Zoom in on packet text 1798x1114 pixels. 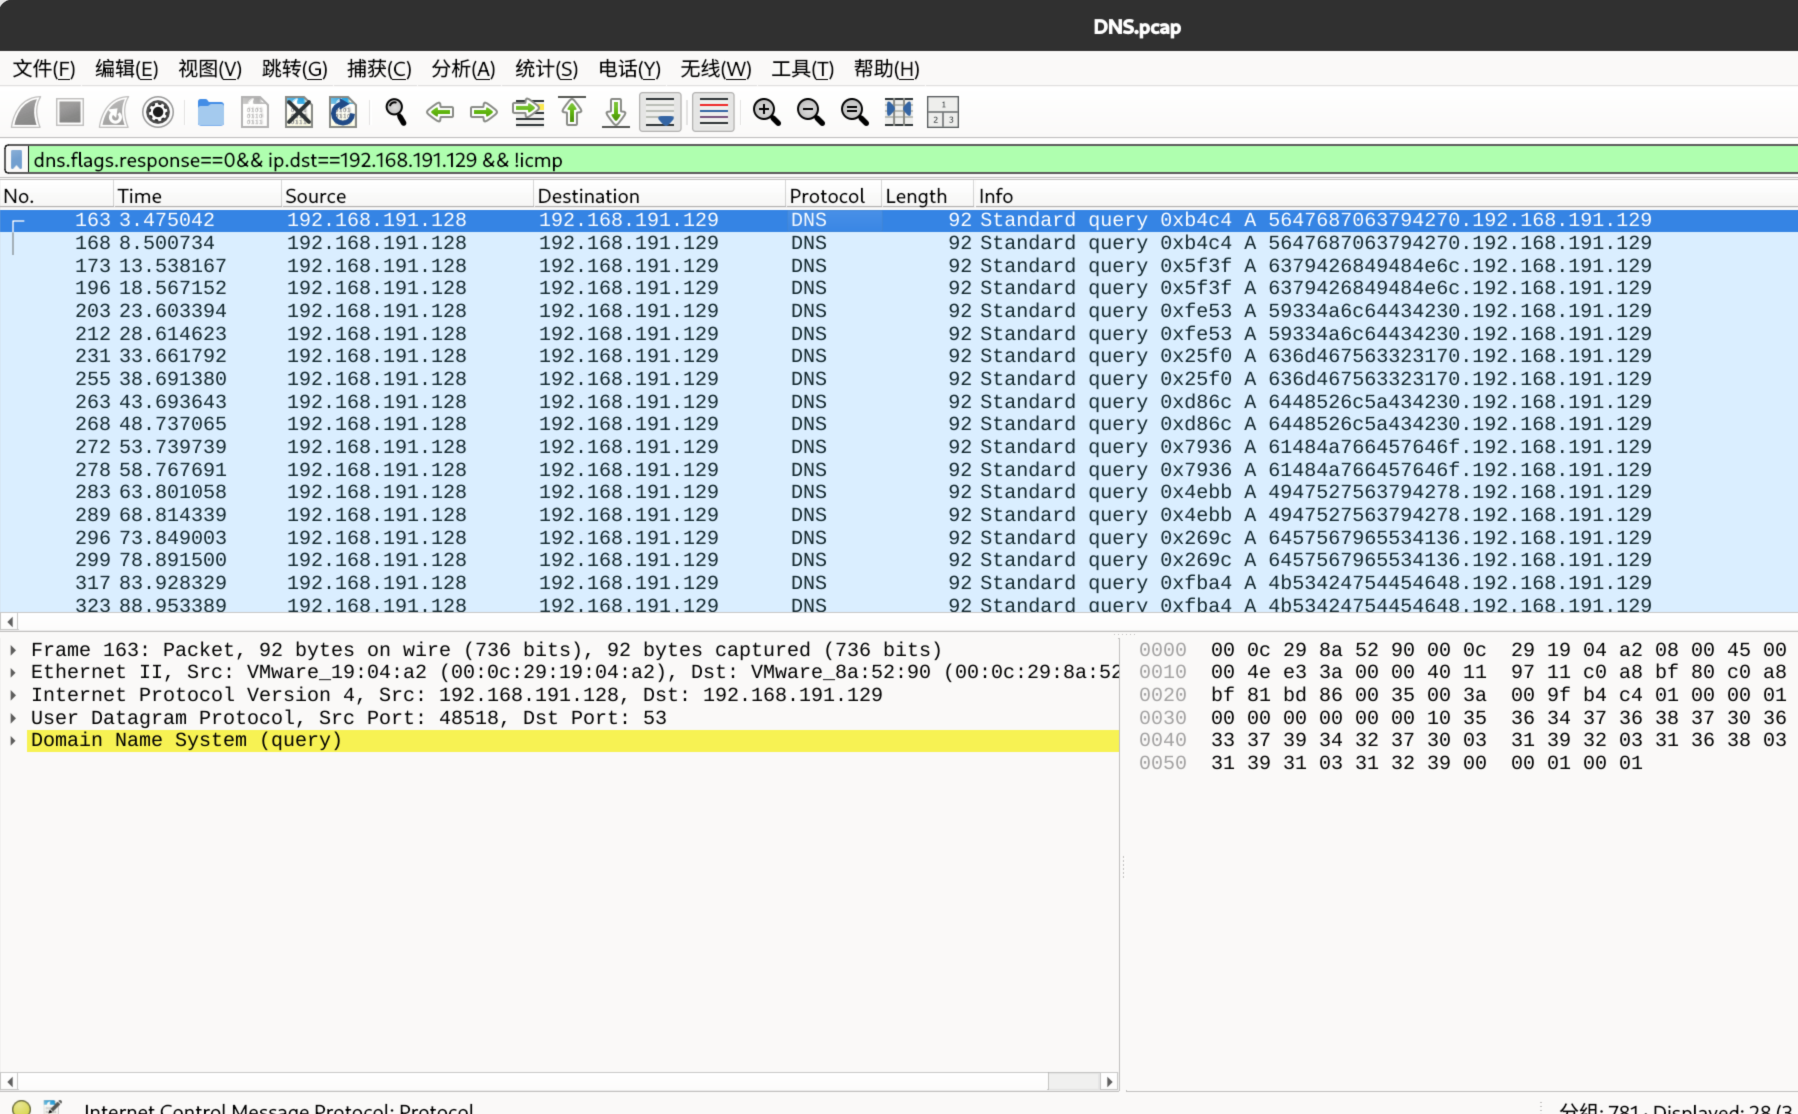click(766, 112)
